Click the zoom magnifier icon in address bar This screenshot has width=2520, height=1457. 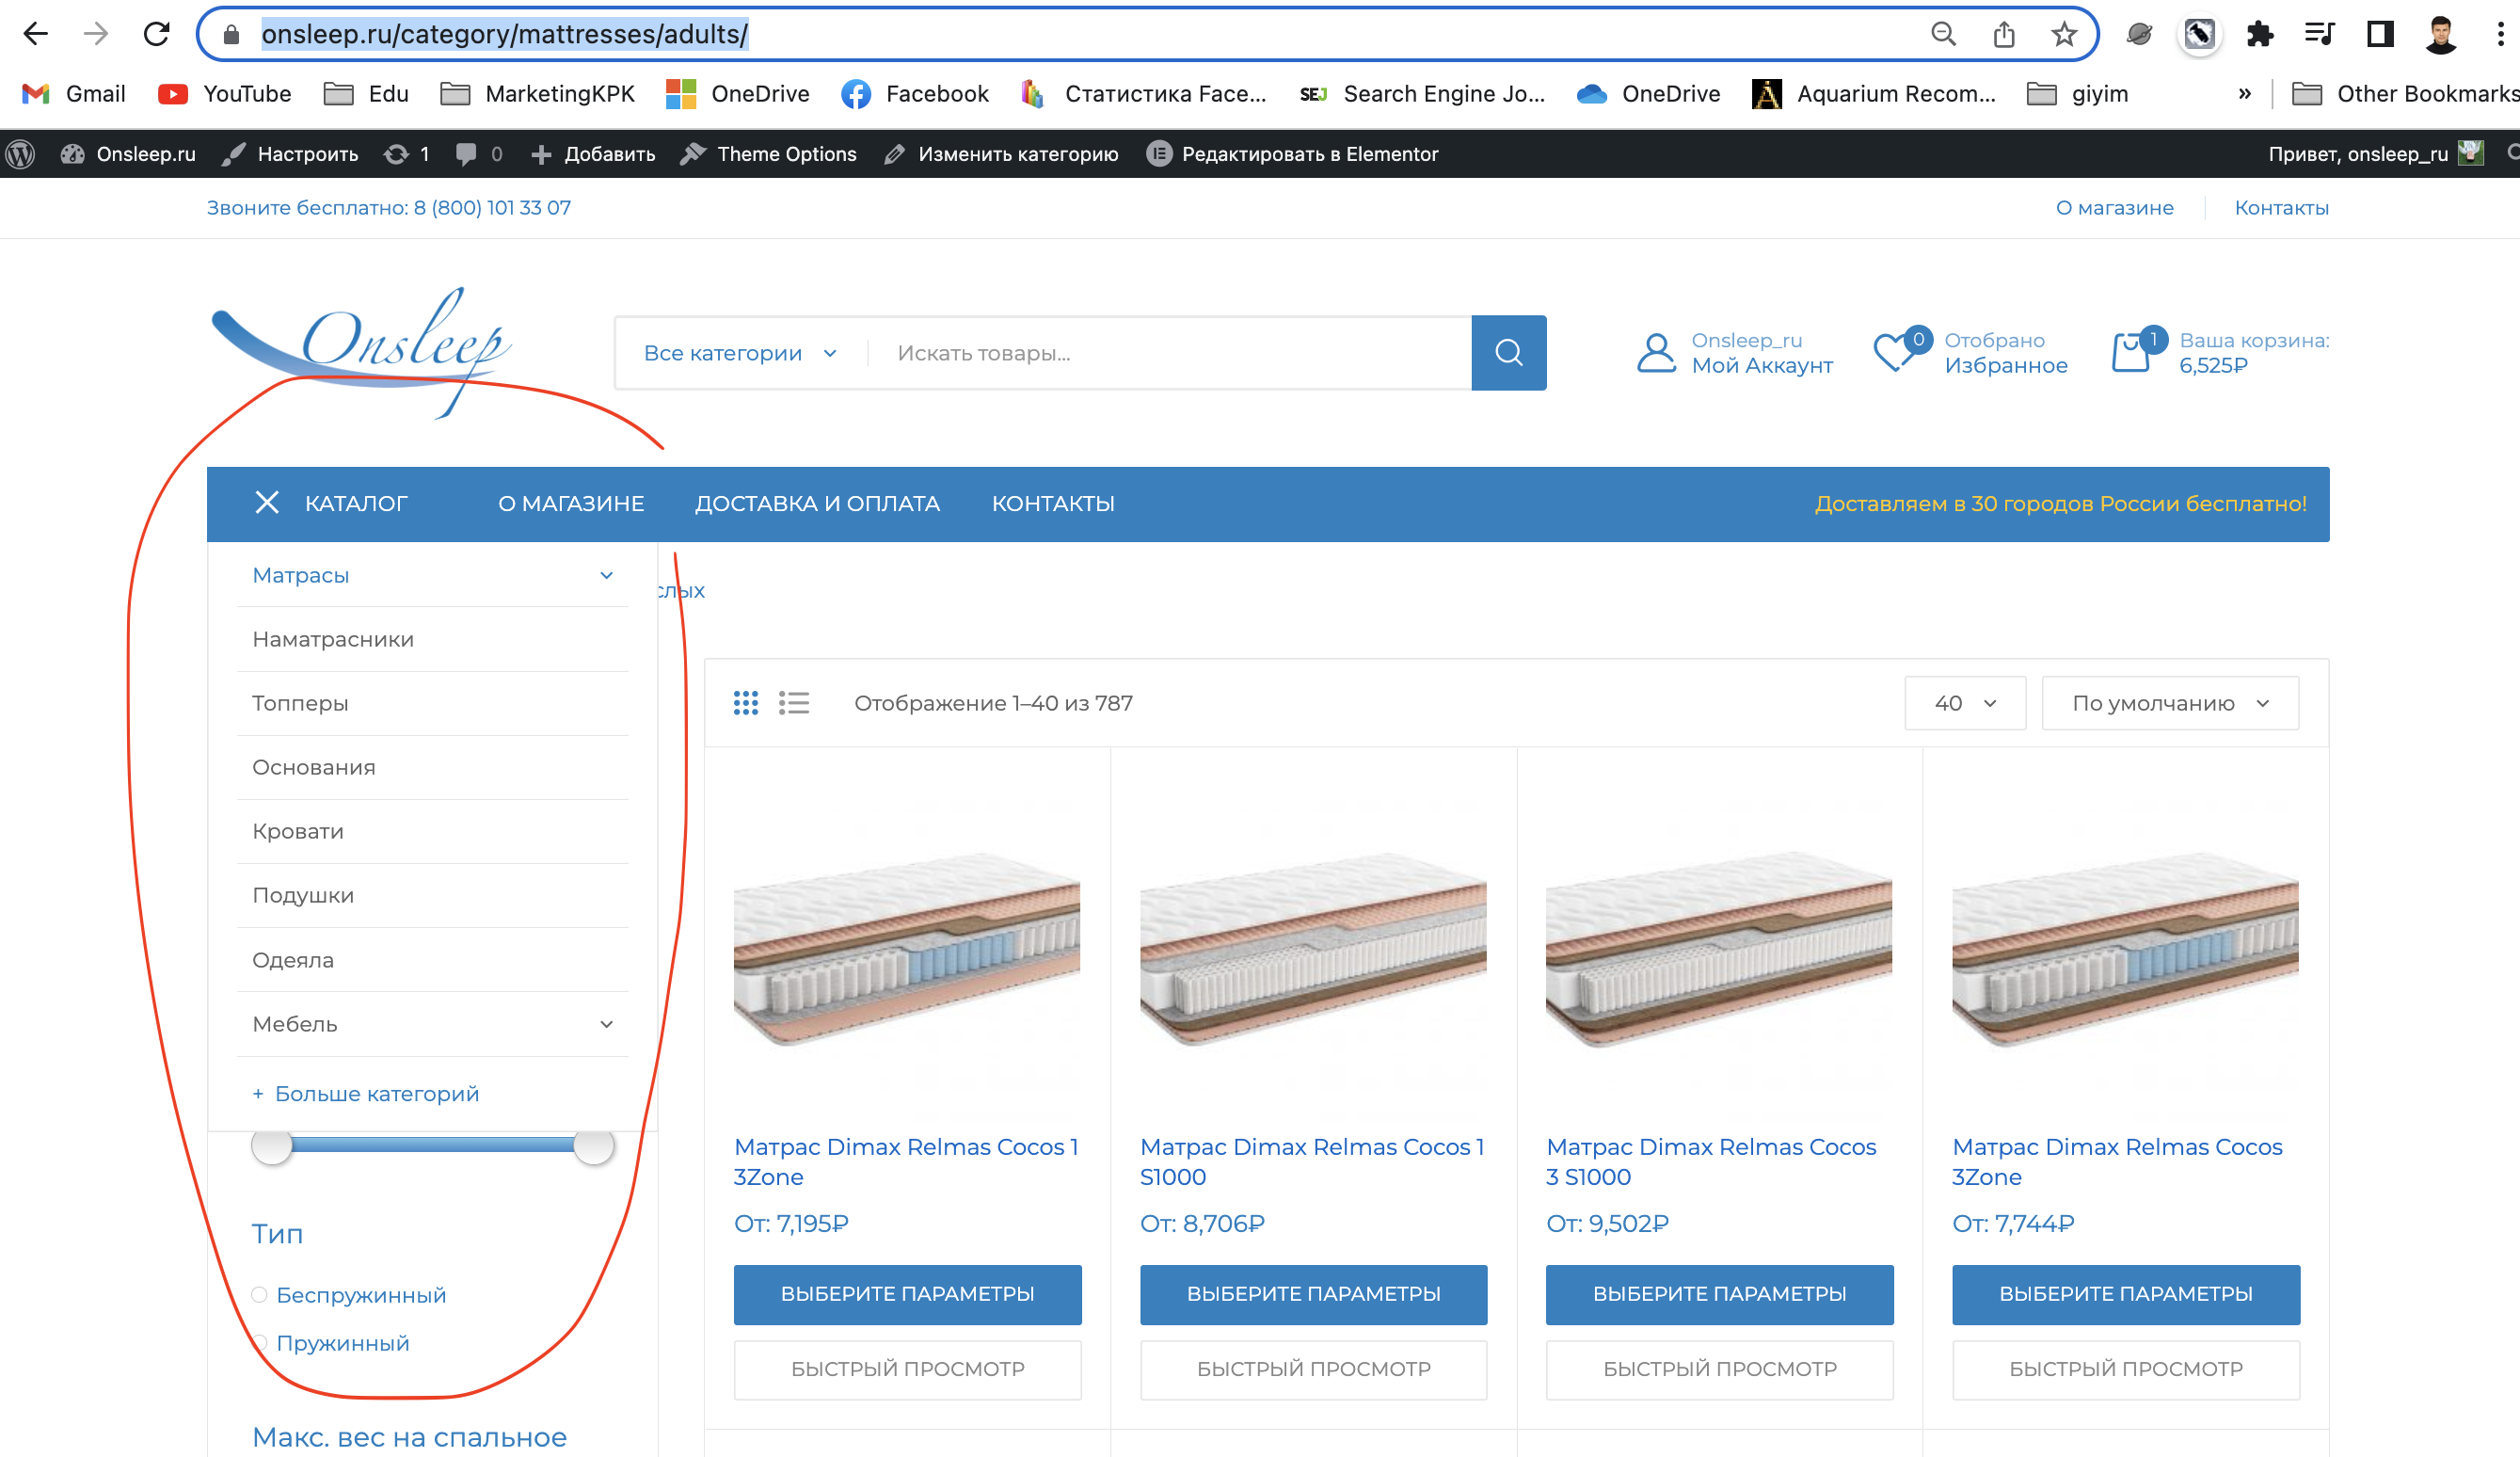click(1943, 34)
